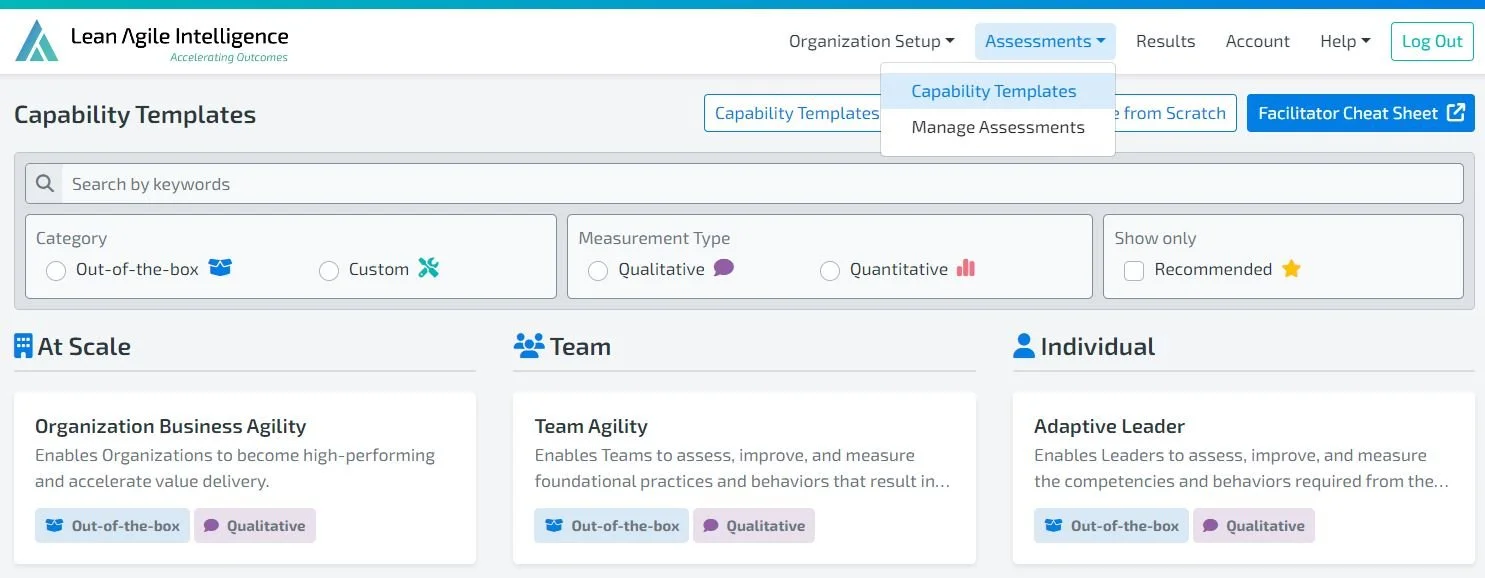The width and height of the screenshot is (1485, 578).
Task: Click the Category filter label
Action: point(71,238)
